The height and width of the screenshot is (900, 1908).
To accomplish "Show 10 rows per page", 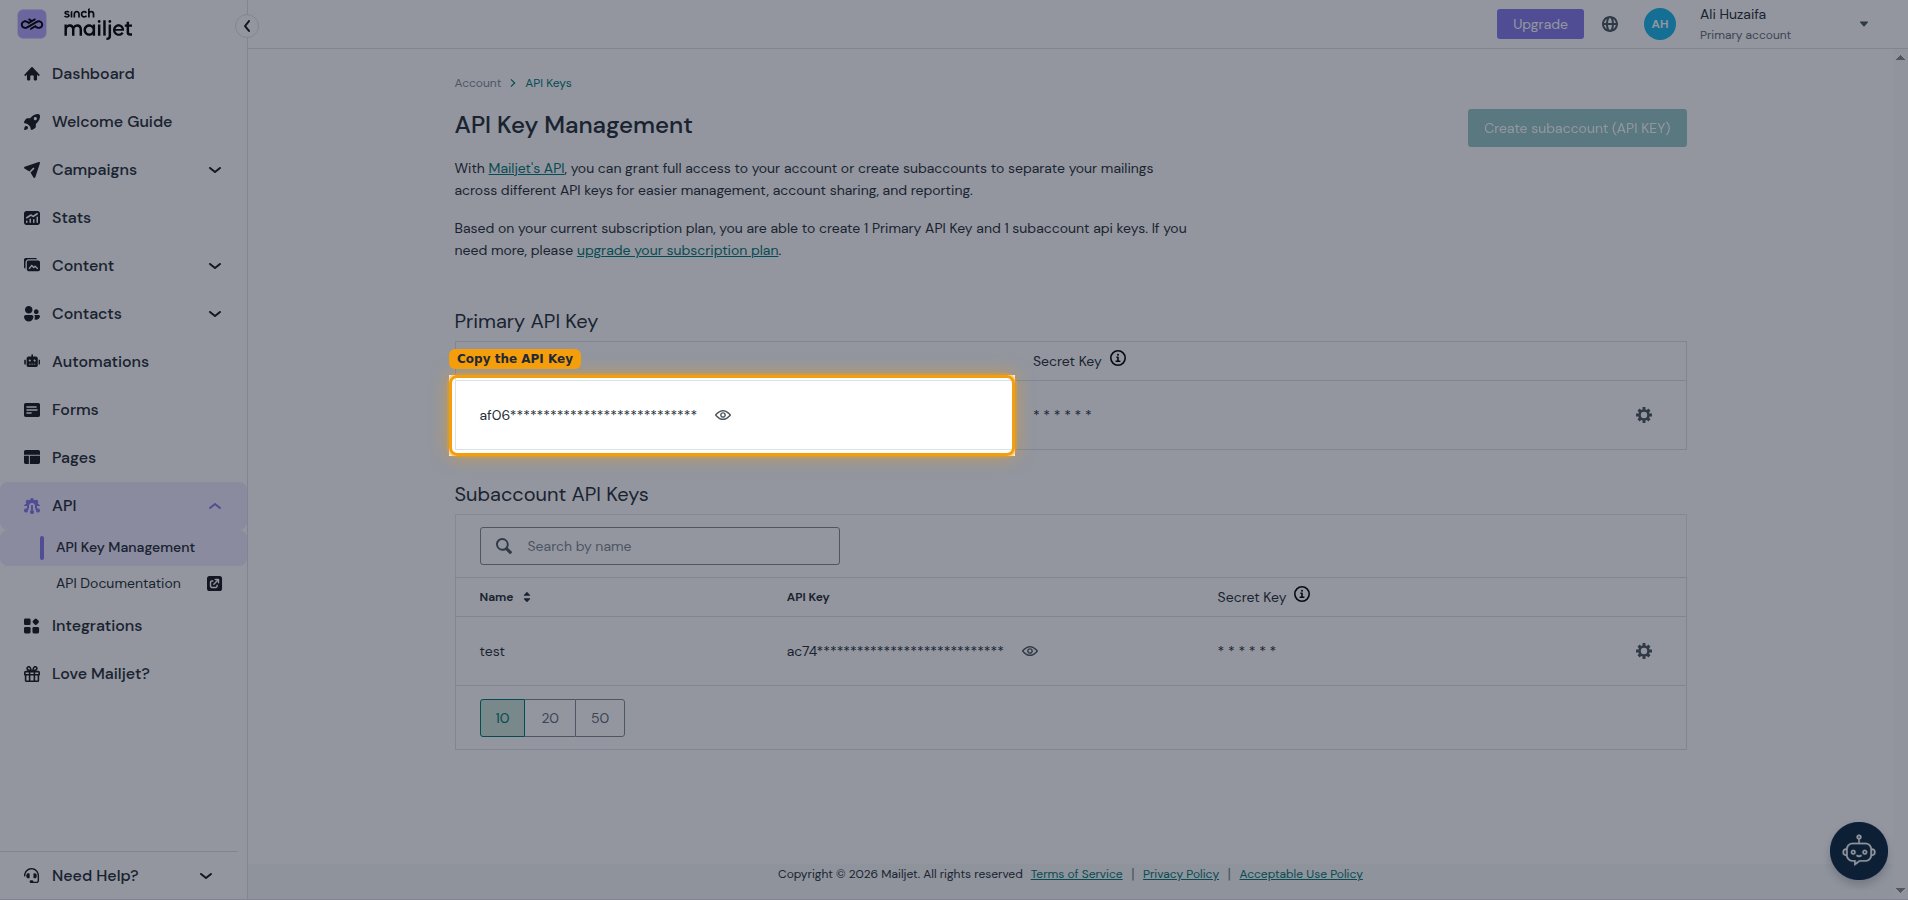I will click(x=502, y=718).
